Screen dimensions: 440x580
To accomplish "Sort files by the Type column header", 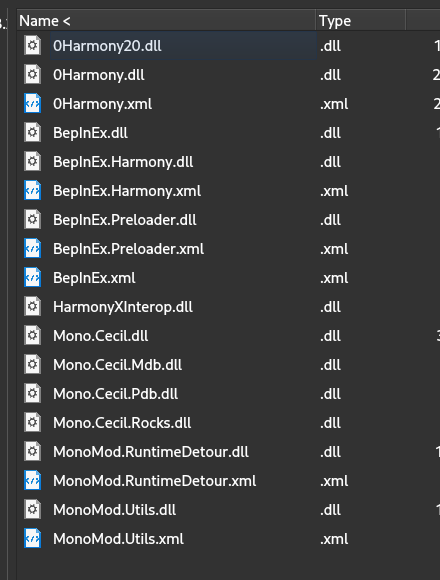I will pos(361,21).
